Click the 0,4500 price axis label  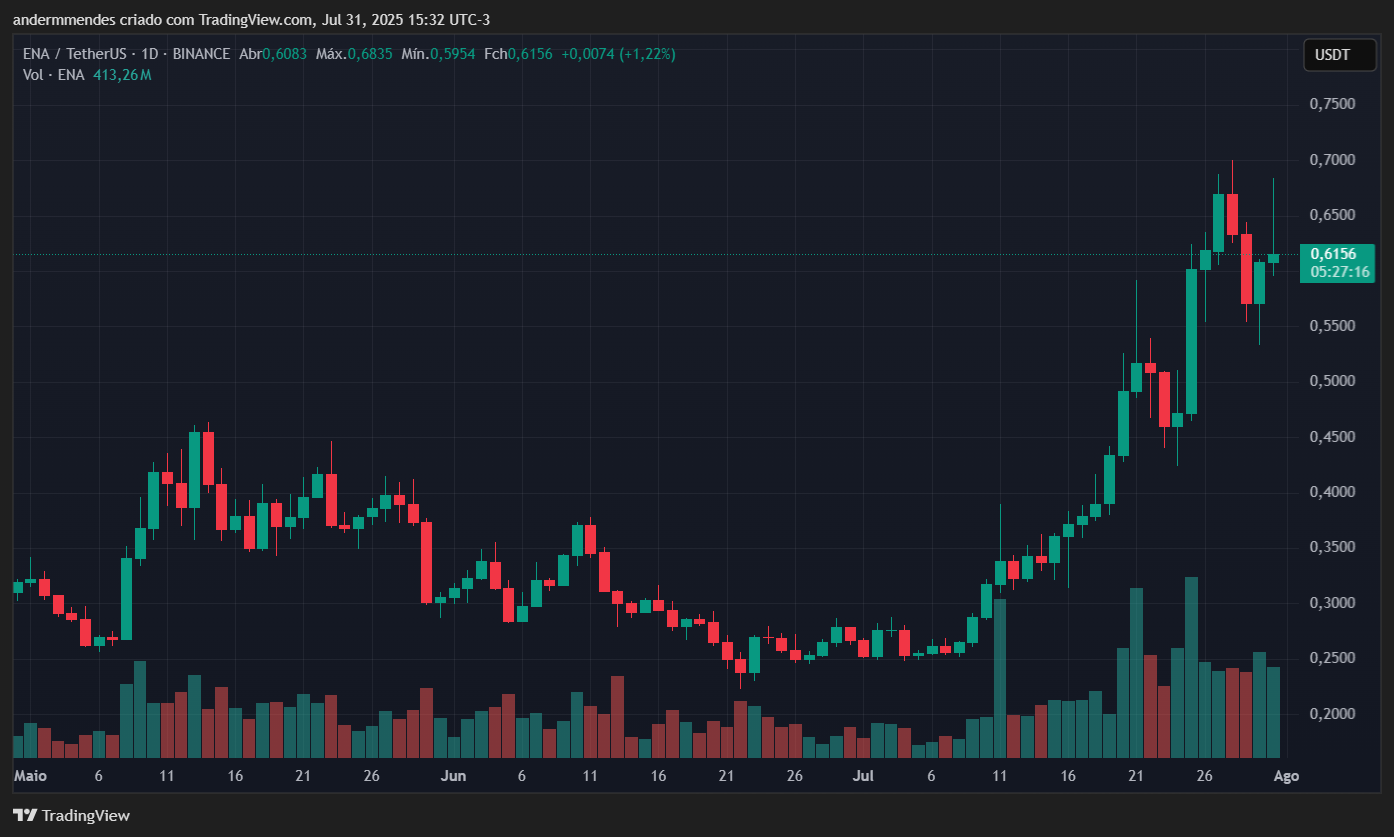pos(1333,437)
